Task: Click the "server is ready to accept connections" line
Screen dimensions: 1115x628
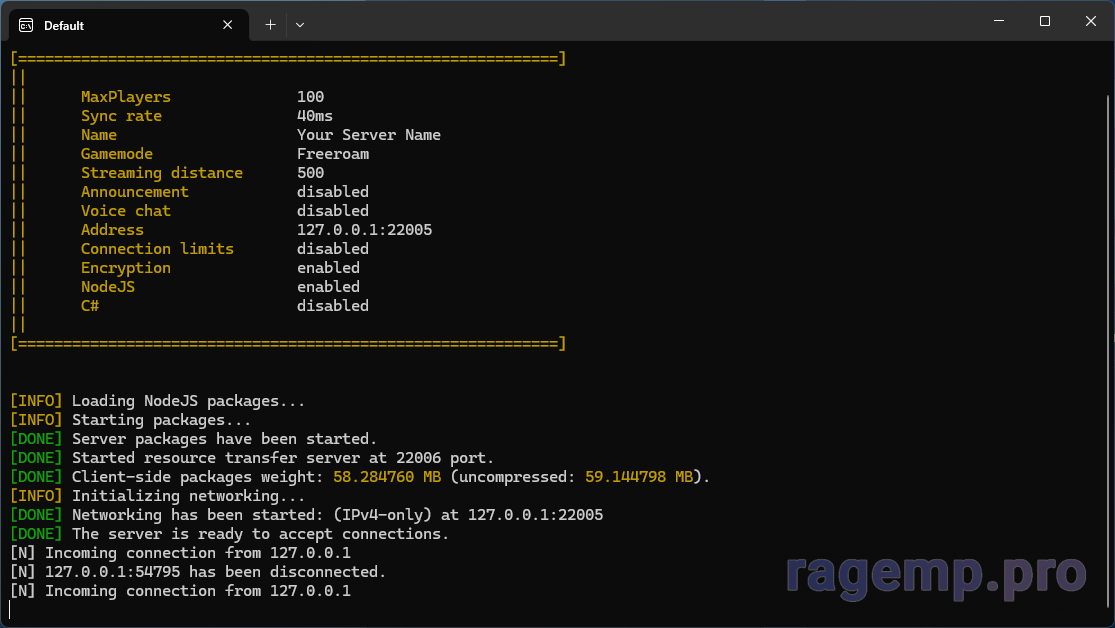Action: (x=260, y=534)
